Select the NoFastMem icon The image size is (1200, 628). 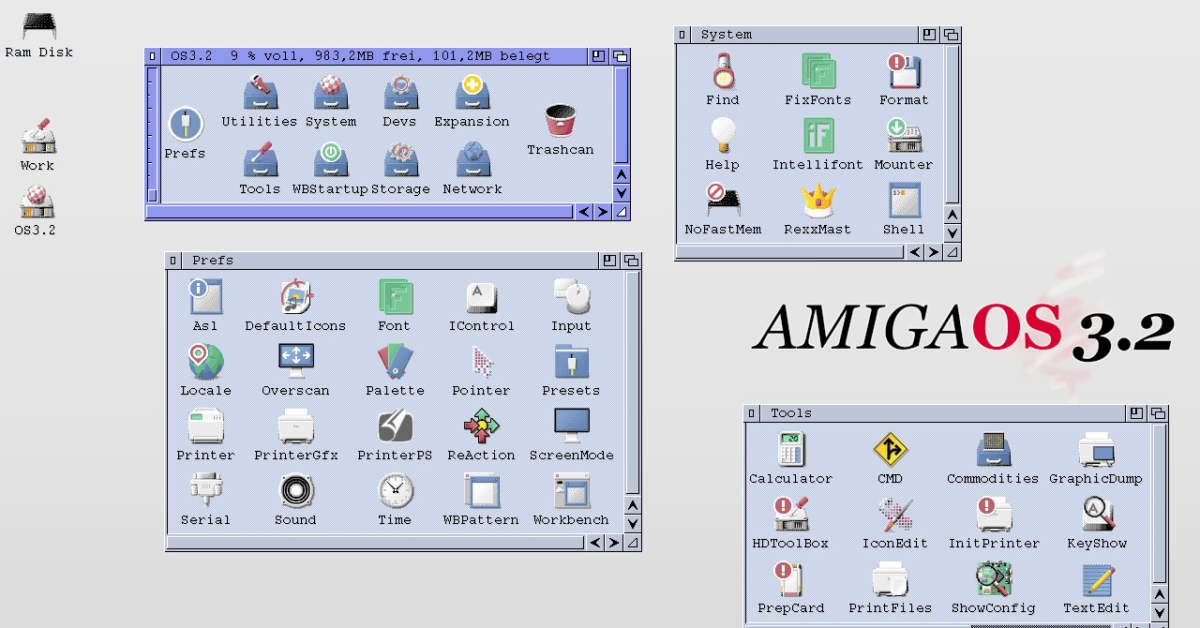722,200
